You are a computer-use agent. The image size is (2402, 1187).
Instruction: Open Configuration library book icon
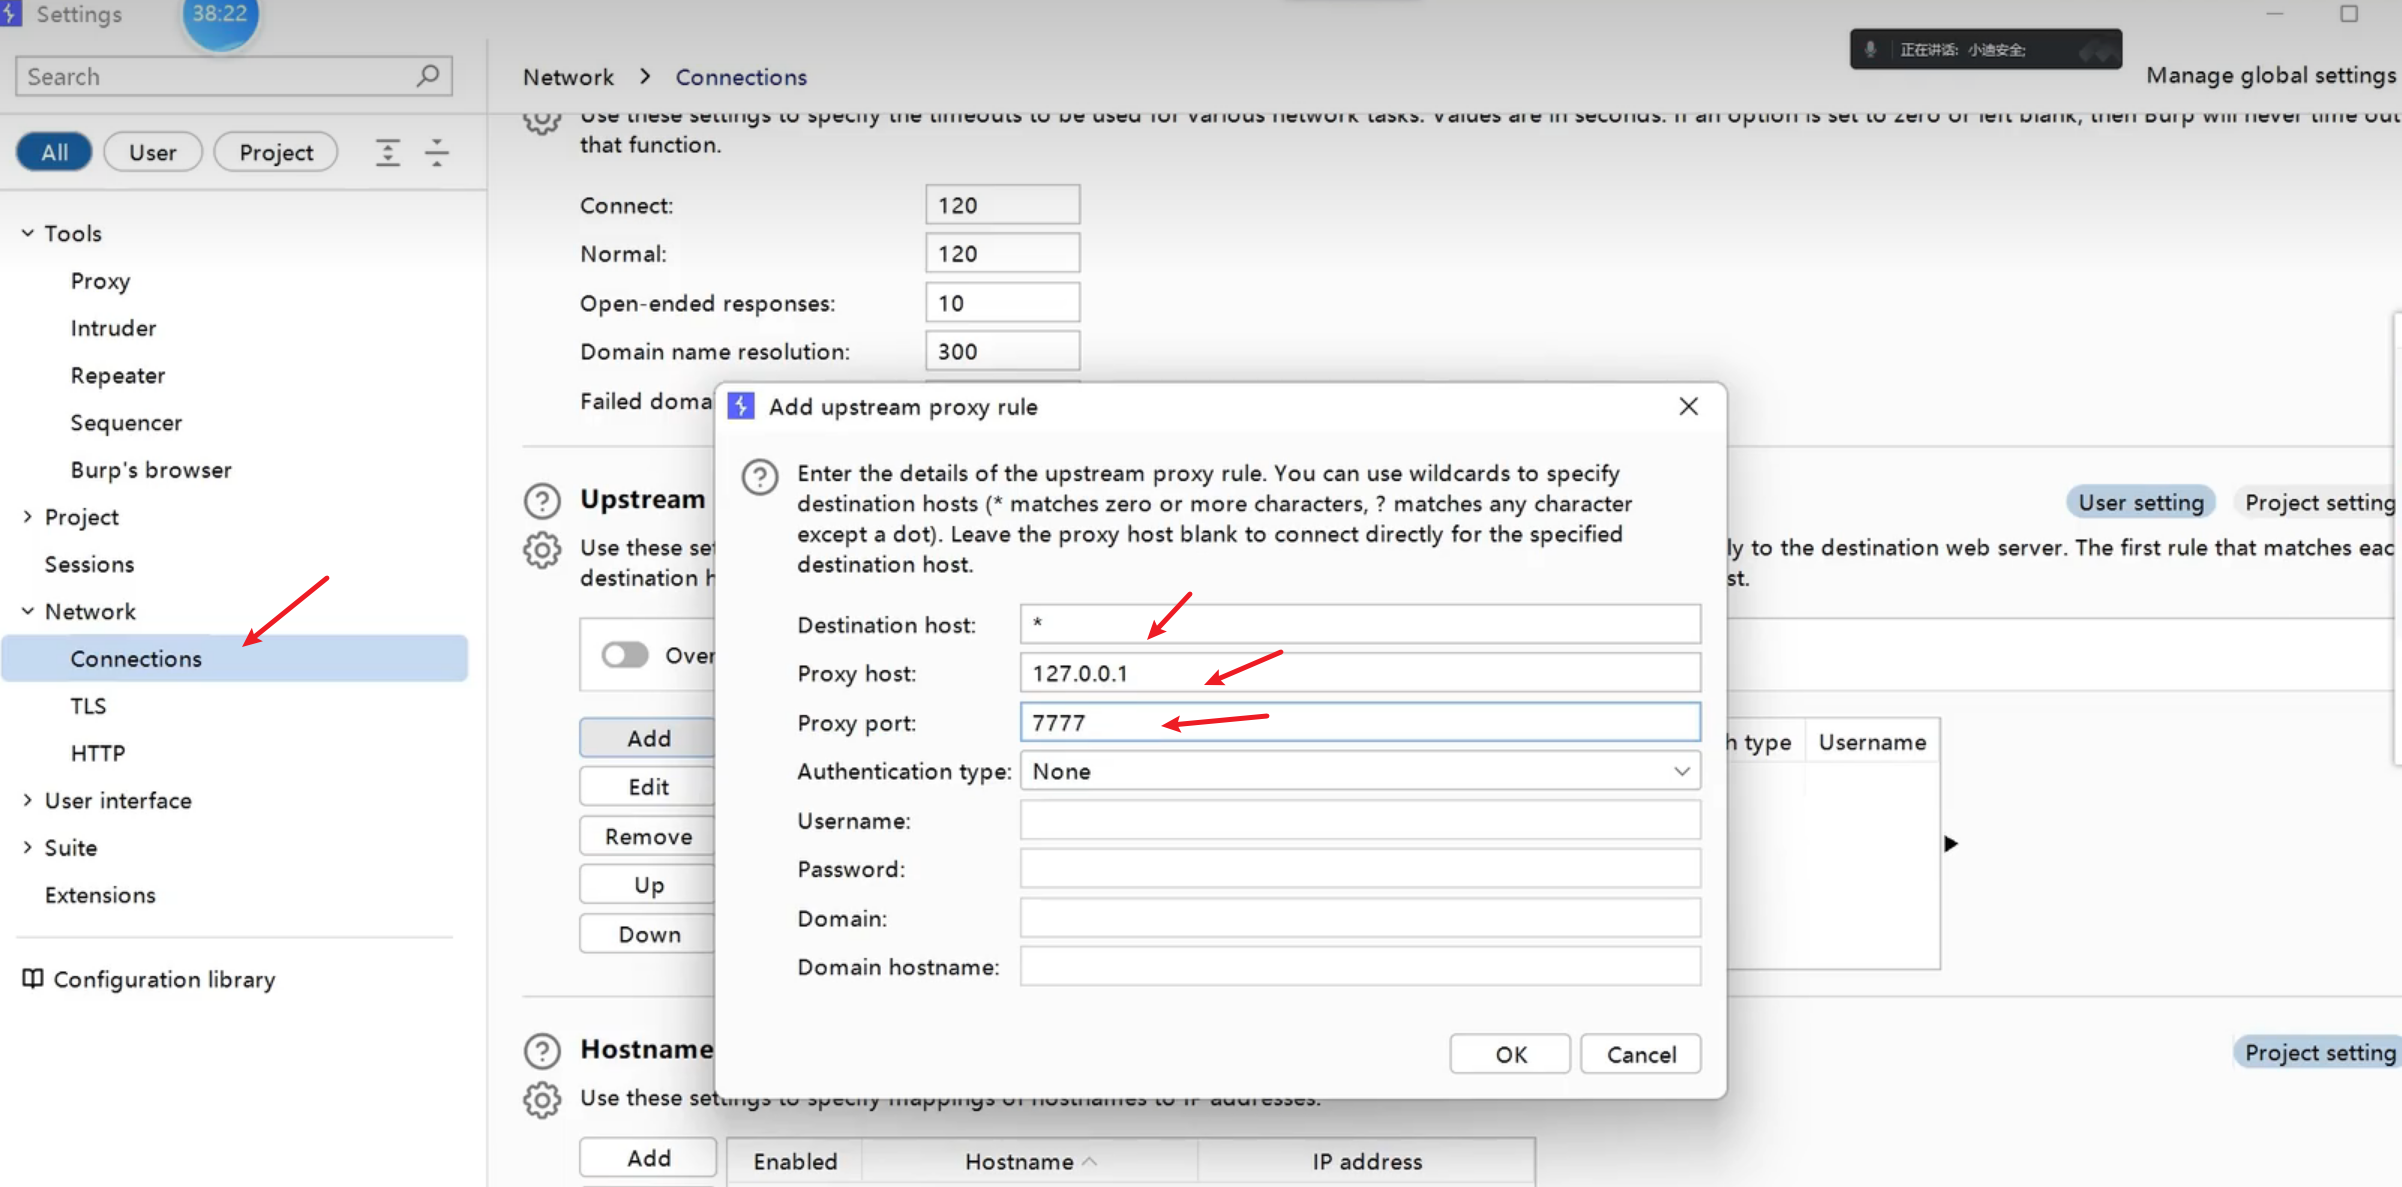click(33, 978)
